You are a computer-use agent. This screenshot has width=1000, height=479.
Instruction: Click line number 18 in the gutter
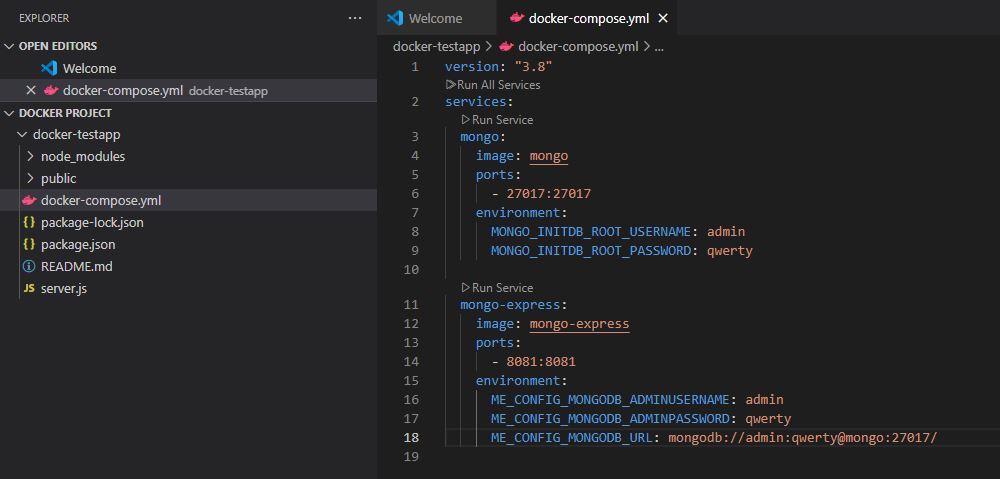[411, 438]
